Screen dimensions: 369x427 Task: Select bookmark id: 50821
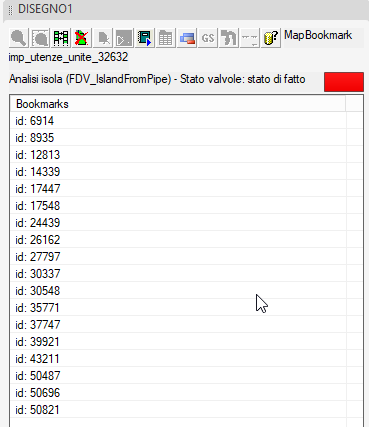click(178, 410)
